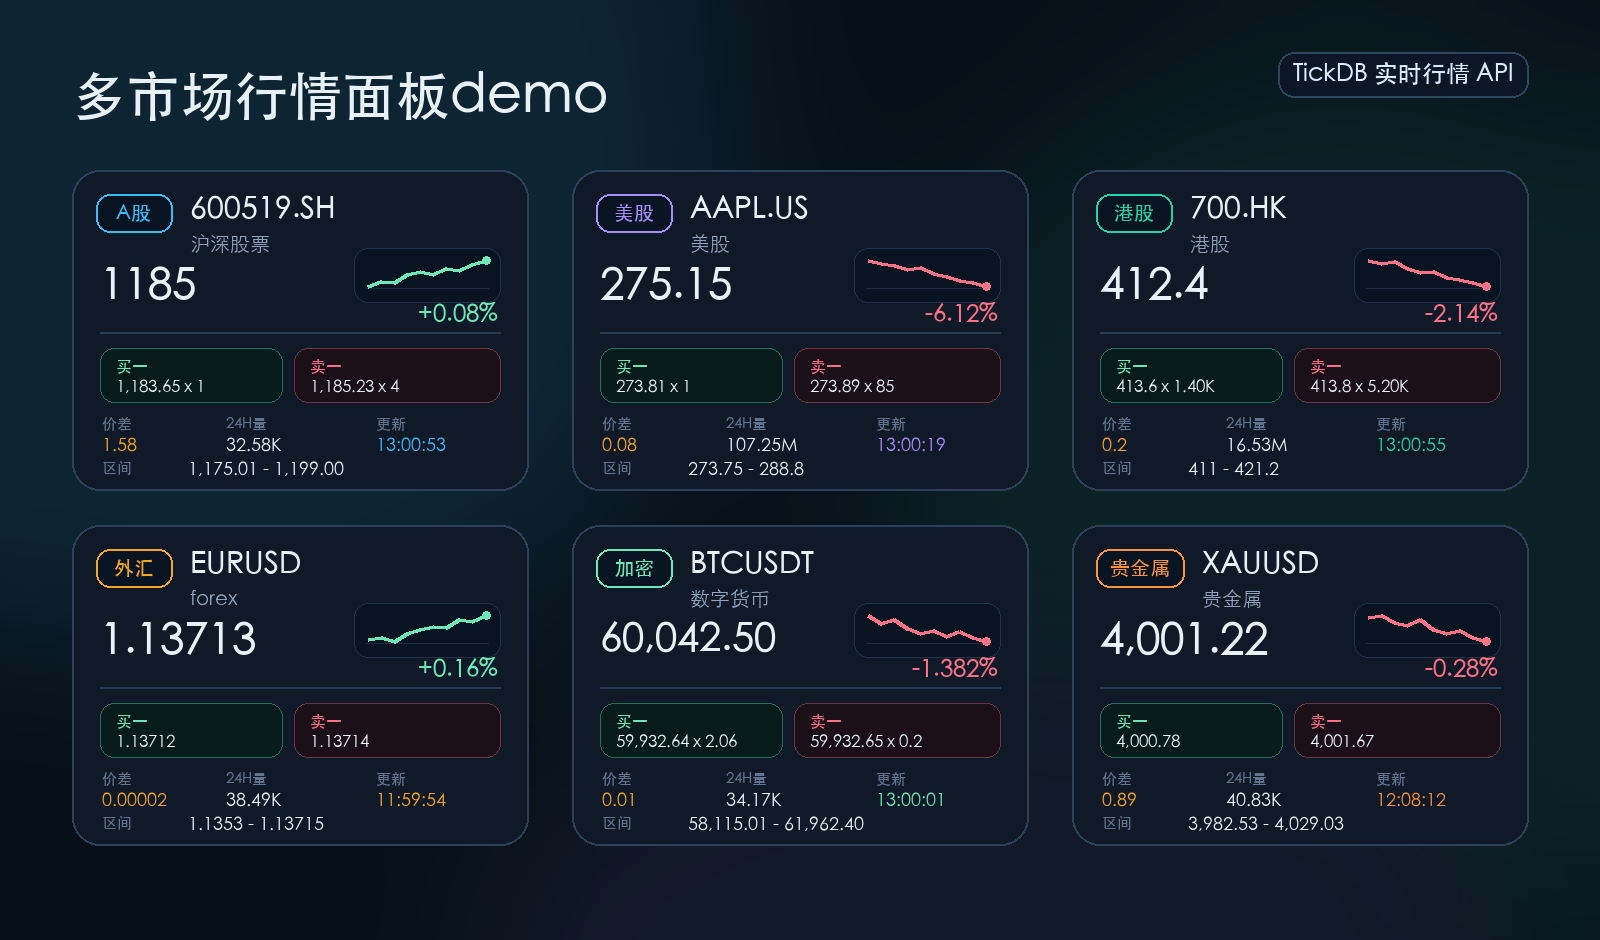Open the 600519.SH sparkline chart
This screenshot has width=1600, height=940.
coord(428,275)
